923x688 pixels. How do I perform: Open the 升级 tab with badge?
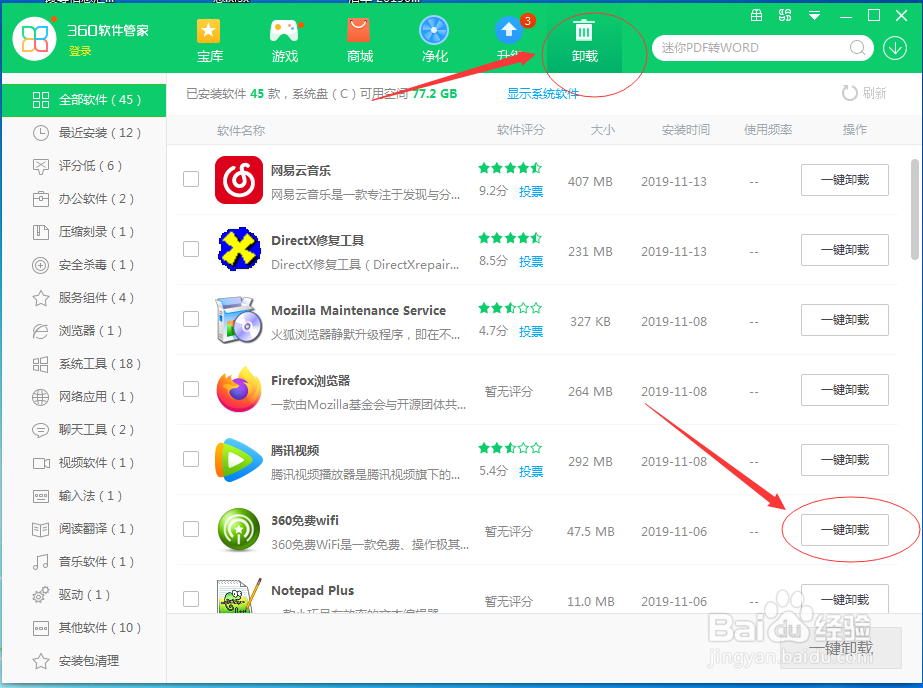(x=510, y=41)
